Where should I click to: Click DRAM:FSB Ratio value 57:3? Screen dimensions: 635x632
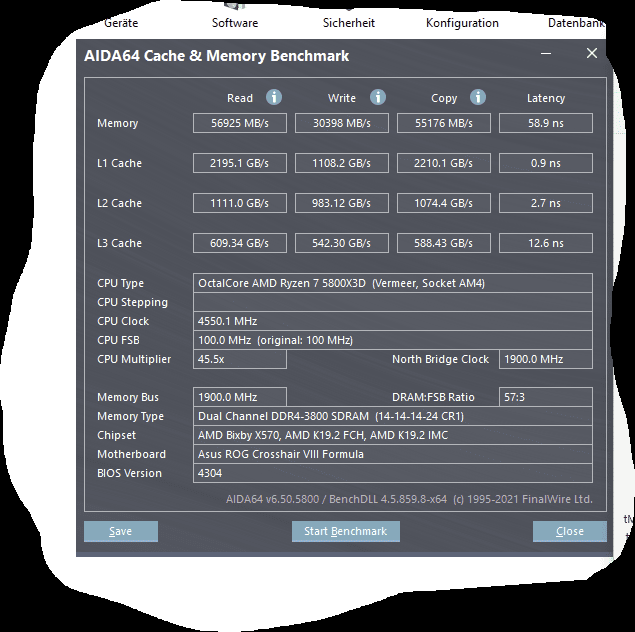(546, 397)
